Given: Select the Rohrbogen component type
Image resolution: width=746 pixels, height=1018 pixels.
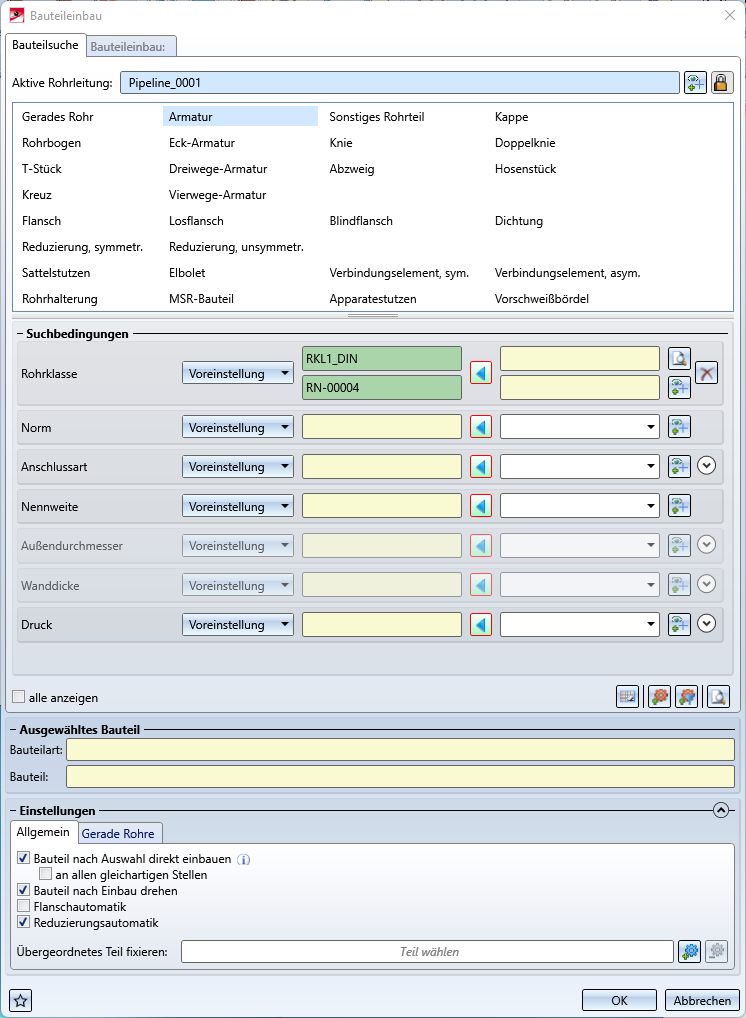Looking at the screenshot, I should pos(52,143).
